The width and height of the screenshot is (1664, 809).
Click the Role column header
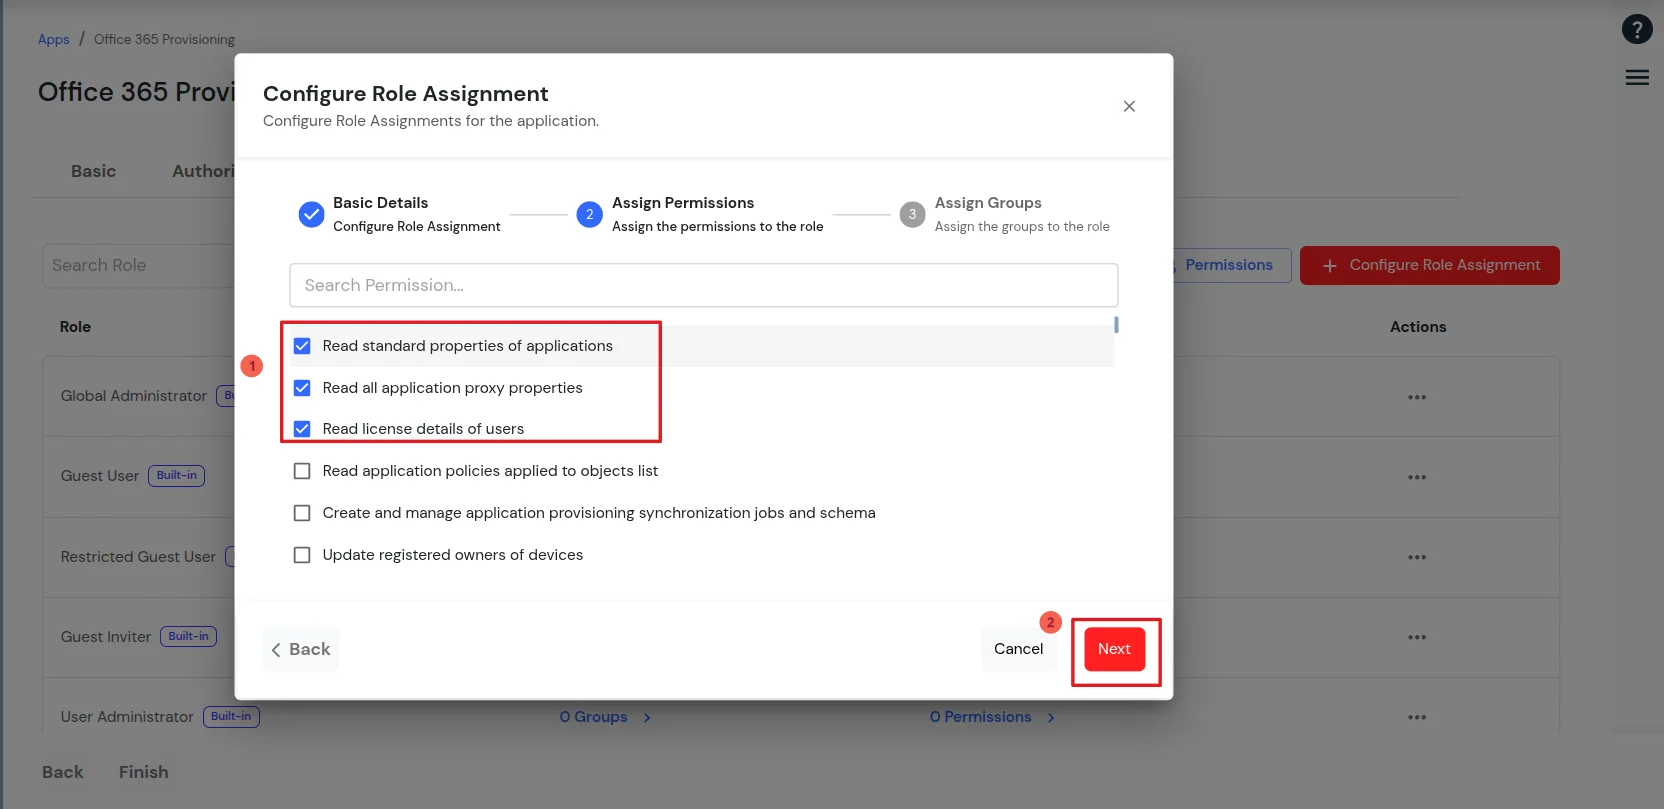75,327
